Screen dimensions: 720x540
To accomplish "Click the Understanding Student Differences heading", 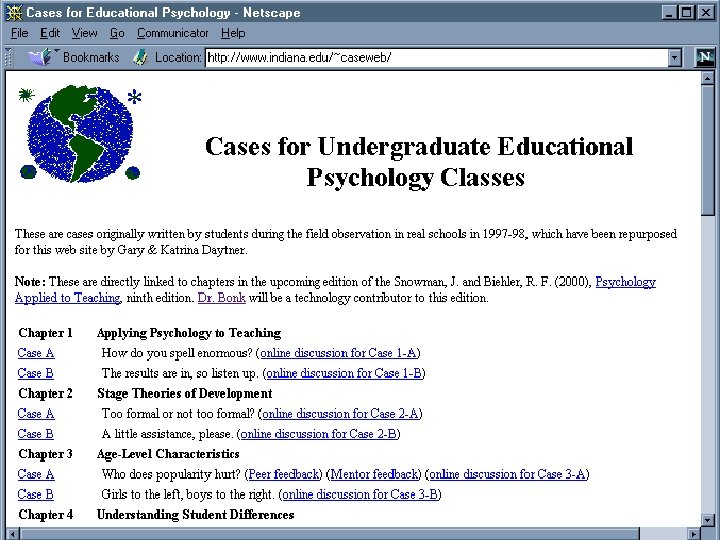I will click(195, 514).
